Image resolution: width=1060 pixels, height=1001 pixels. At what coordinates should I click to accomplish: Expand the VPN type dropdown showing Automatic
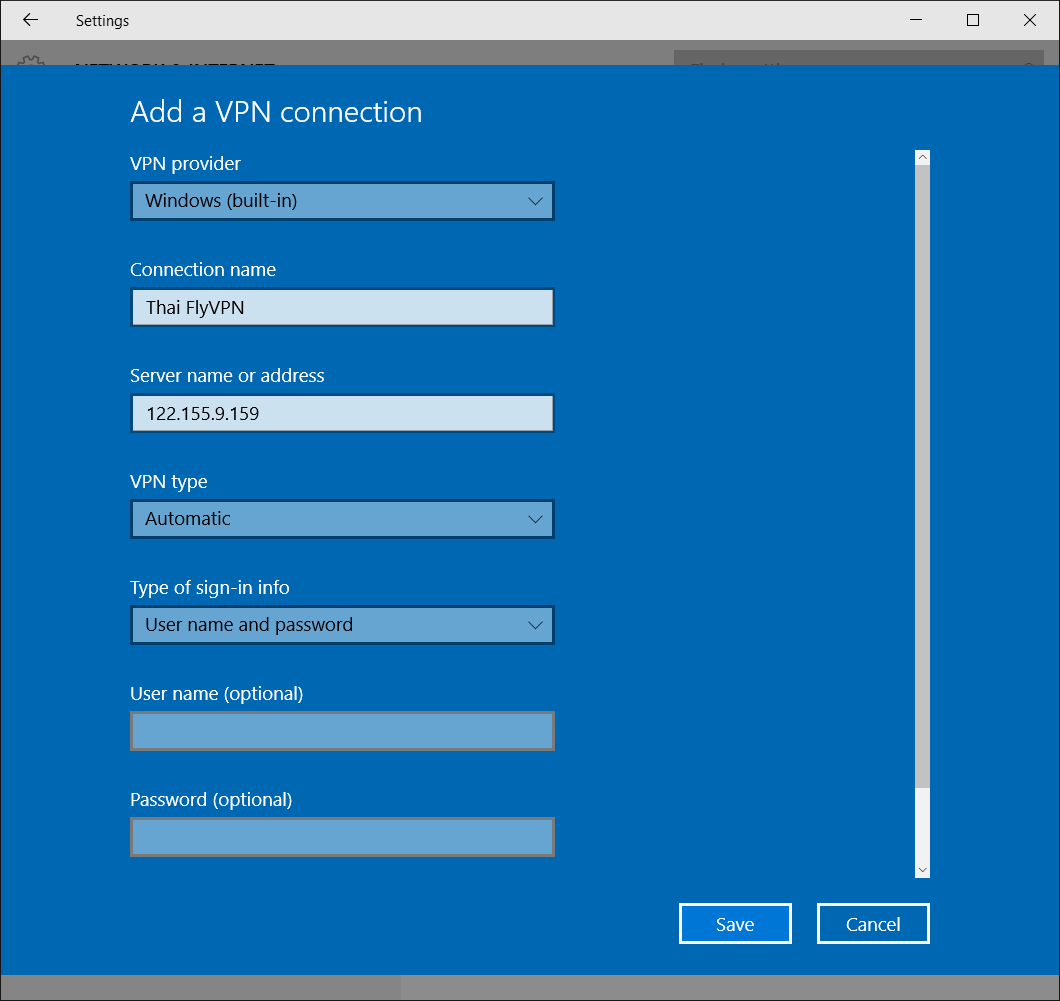tap(342, 519)
